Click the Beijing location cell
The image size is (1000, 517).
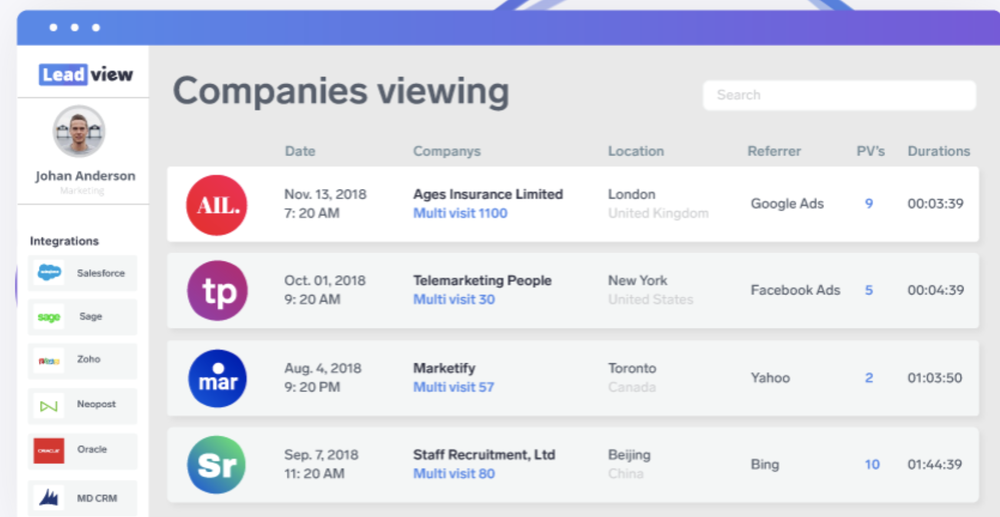pos(629,455)
